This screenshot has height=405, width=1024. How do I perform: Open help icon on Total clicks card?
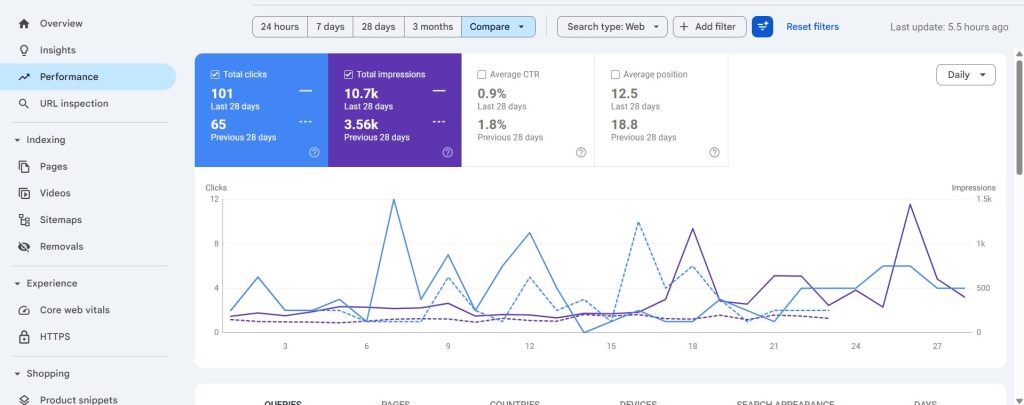pos(314,152)
